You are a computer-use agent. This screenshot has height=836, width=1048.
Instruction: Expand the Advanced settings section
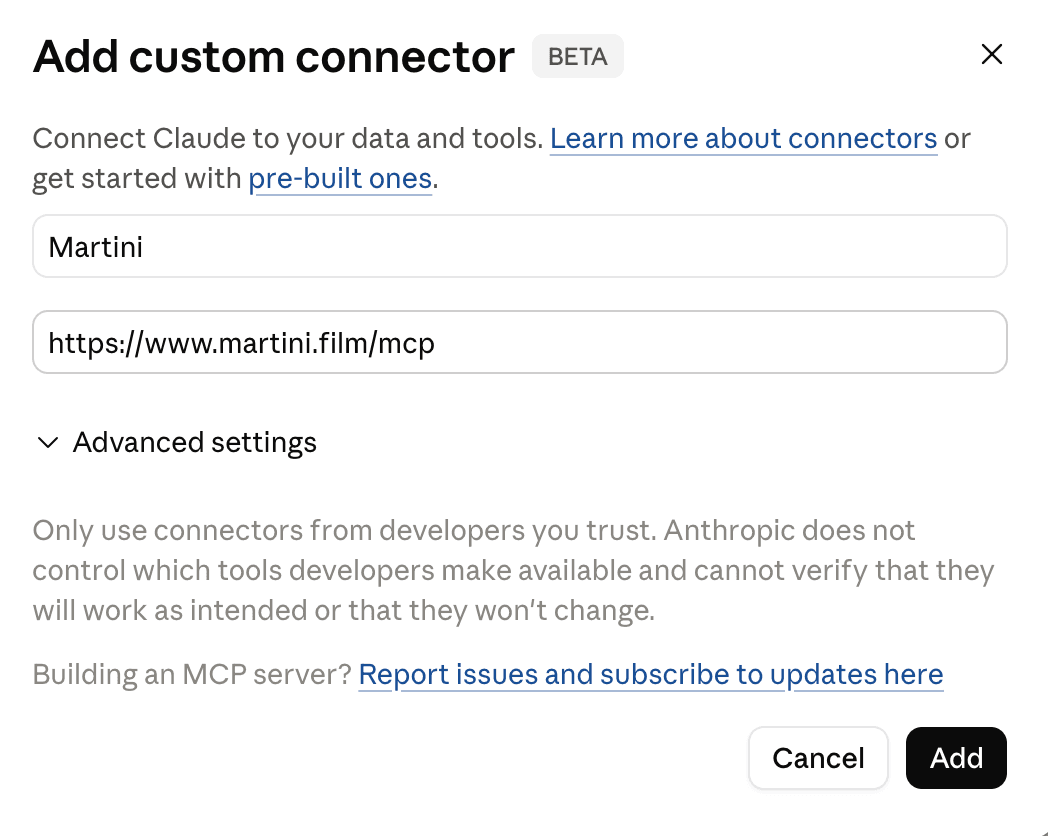tap(176, 442)
